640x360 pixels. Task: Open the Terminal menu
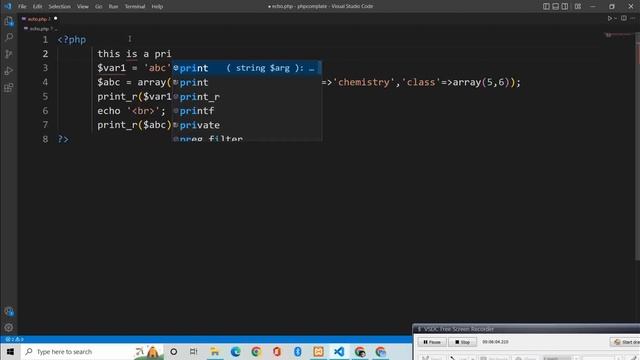tap(135, 7)
